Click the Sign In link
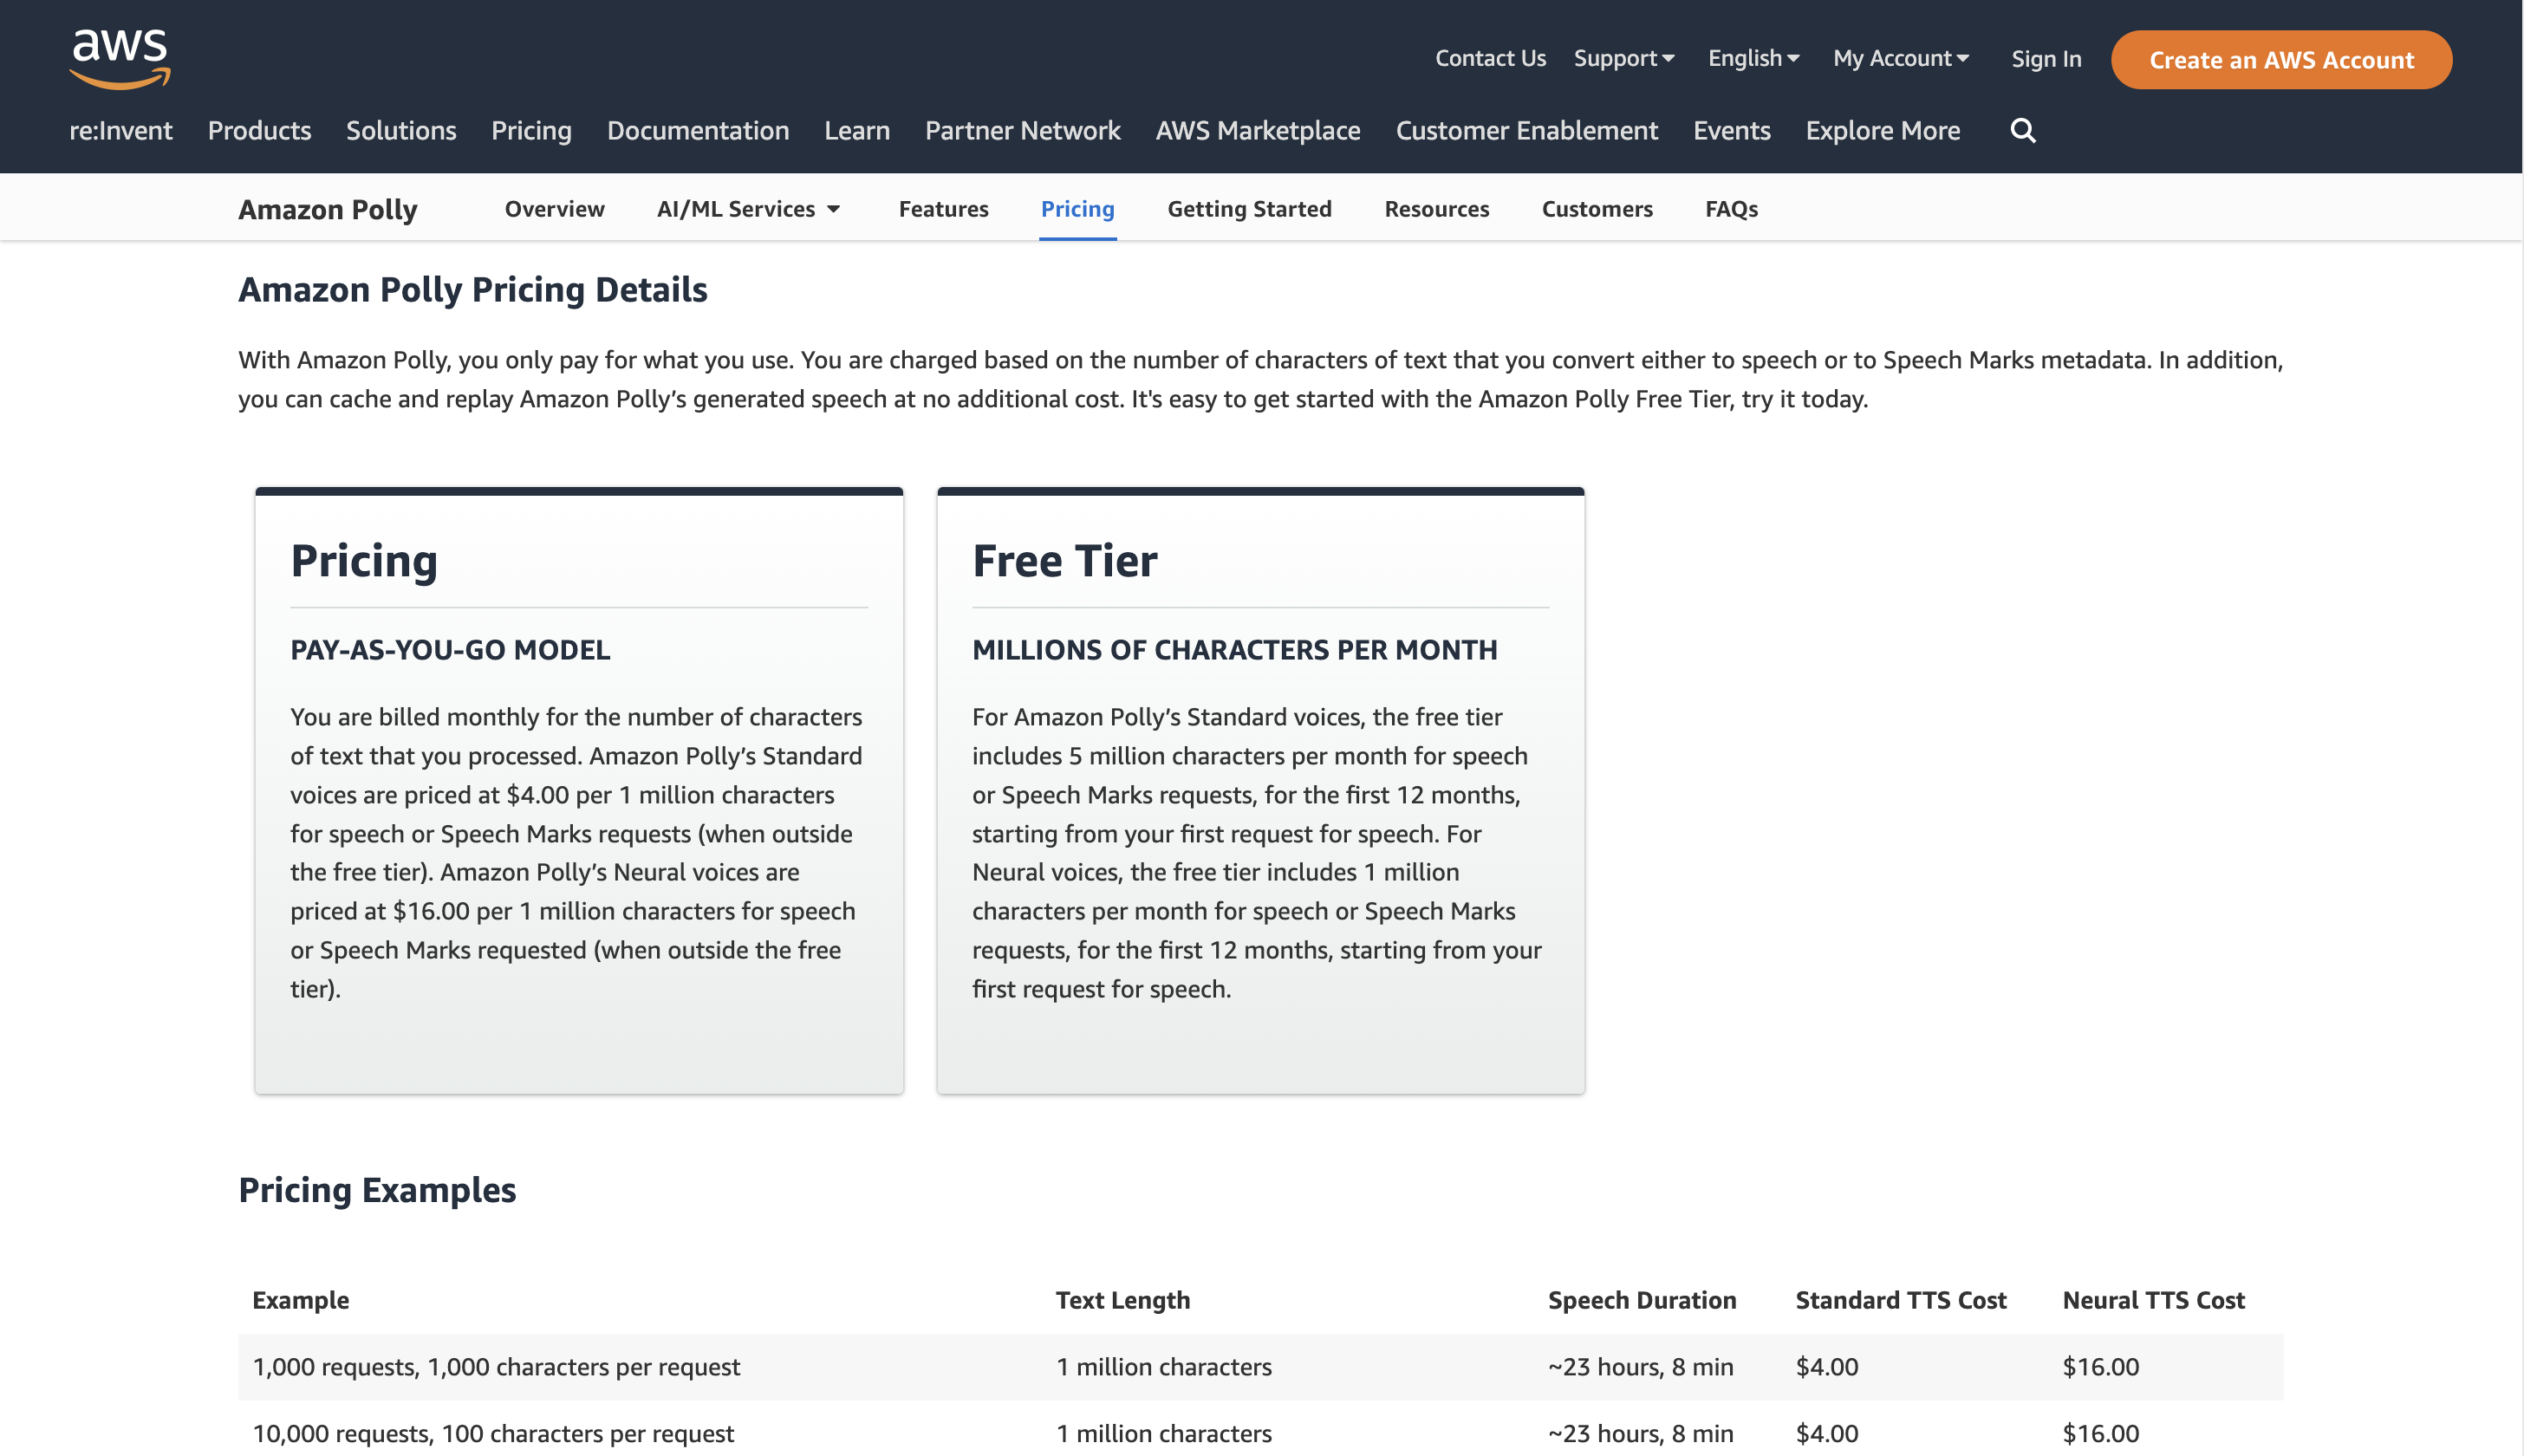This screenshot has width=2524, height=1456. coord(2046,59)
